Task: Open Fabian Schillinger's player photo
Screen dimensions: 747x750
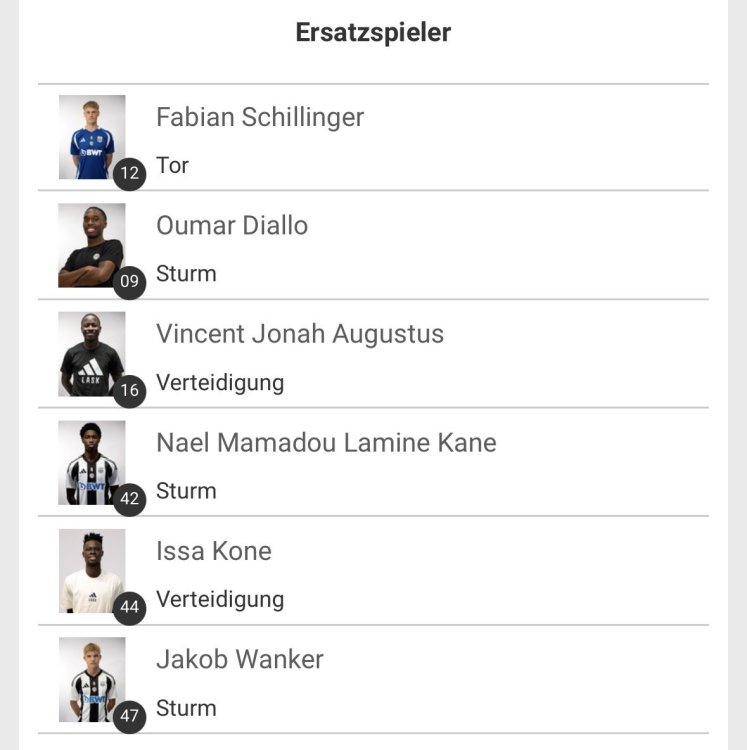Action: point(91,136)
